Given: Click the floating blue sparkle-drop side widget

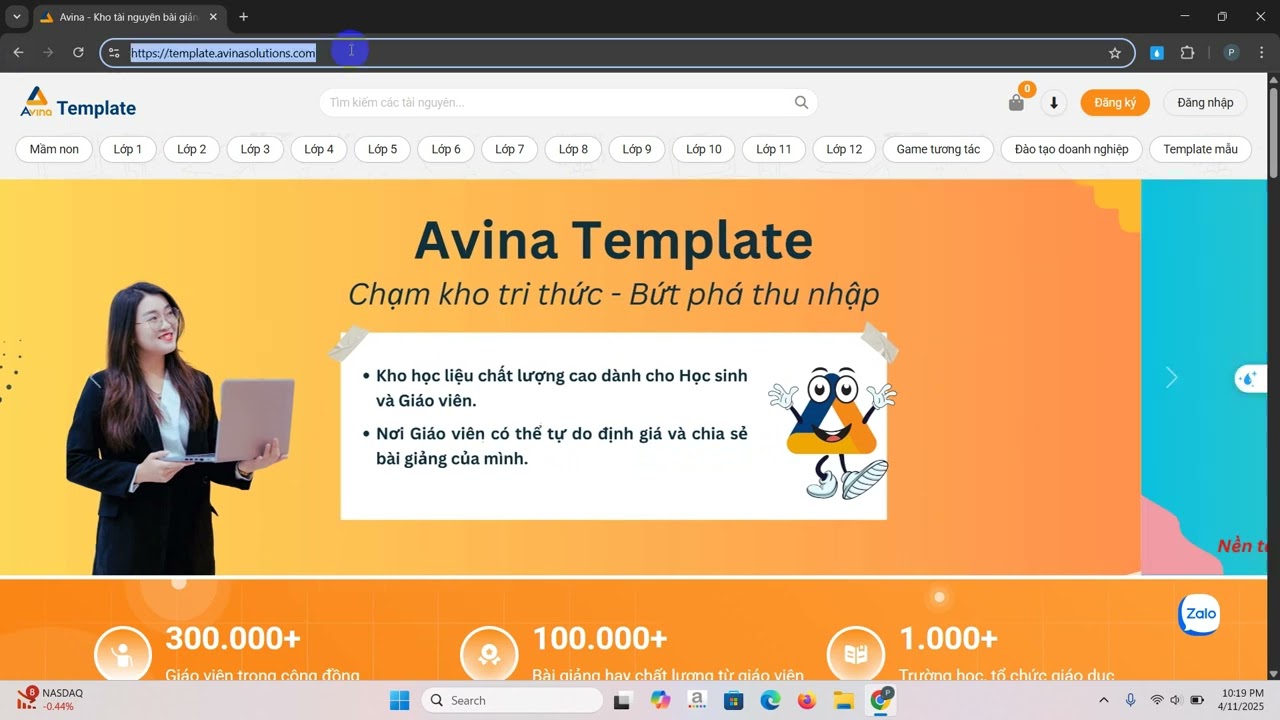Looking at the screenshot, I should pyautogui.click(x=1251, y=378).
